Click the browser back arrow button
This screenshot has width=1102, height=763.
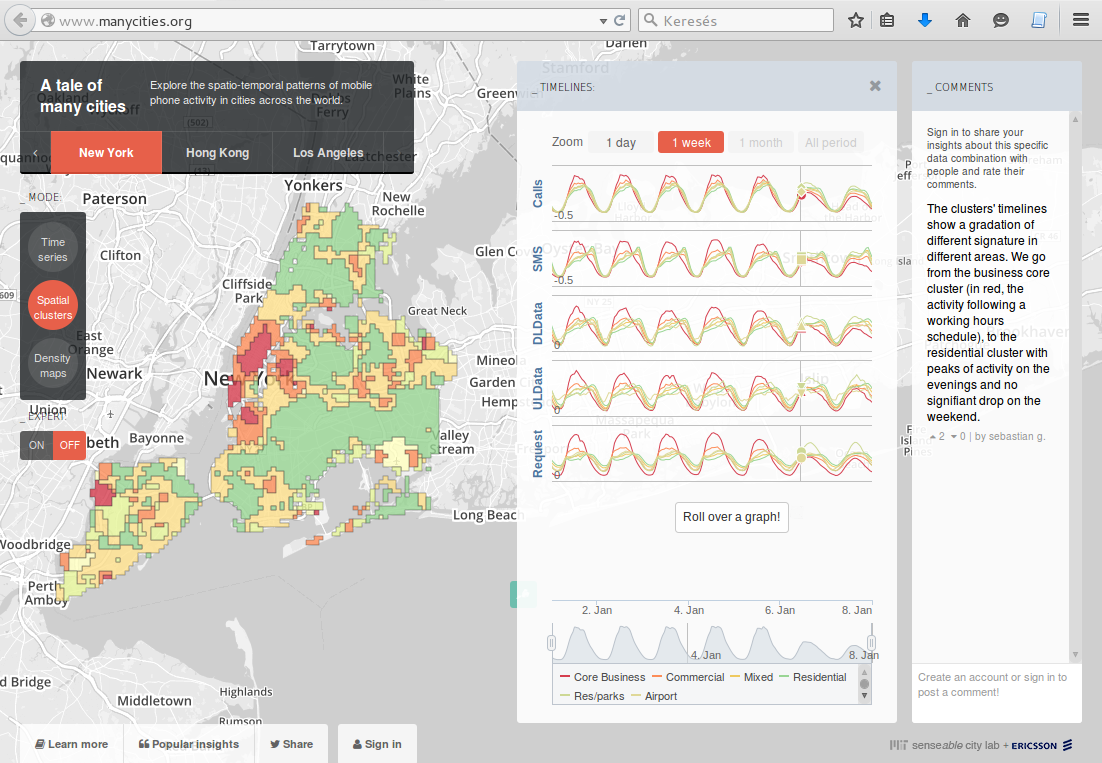tap(21, 20)
